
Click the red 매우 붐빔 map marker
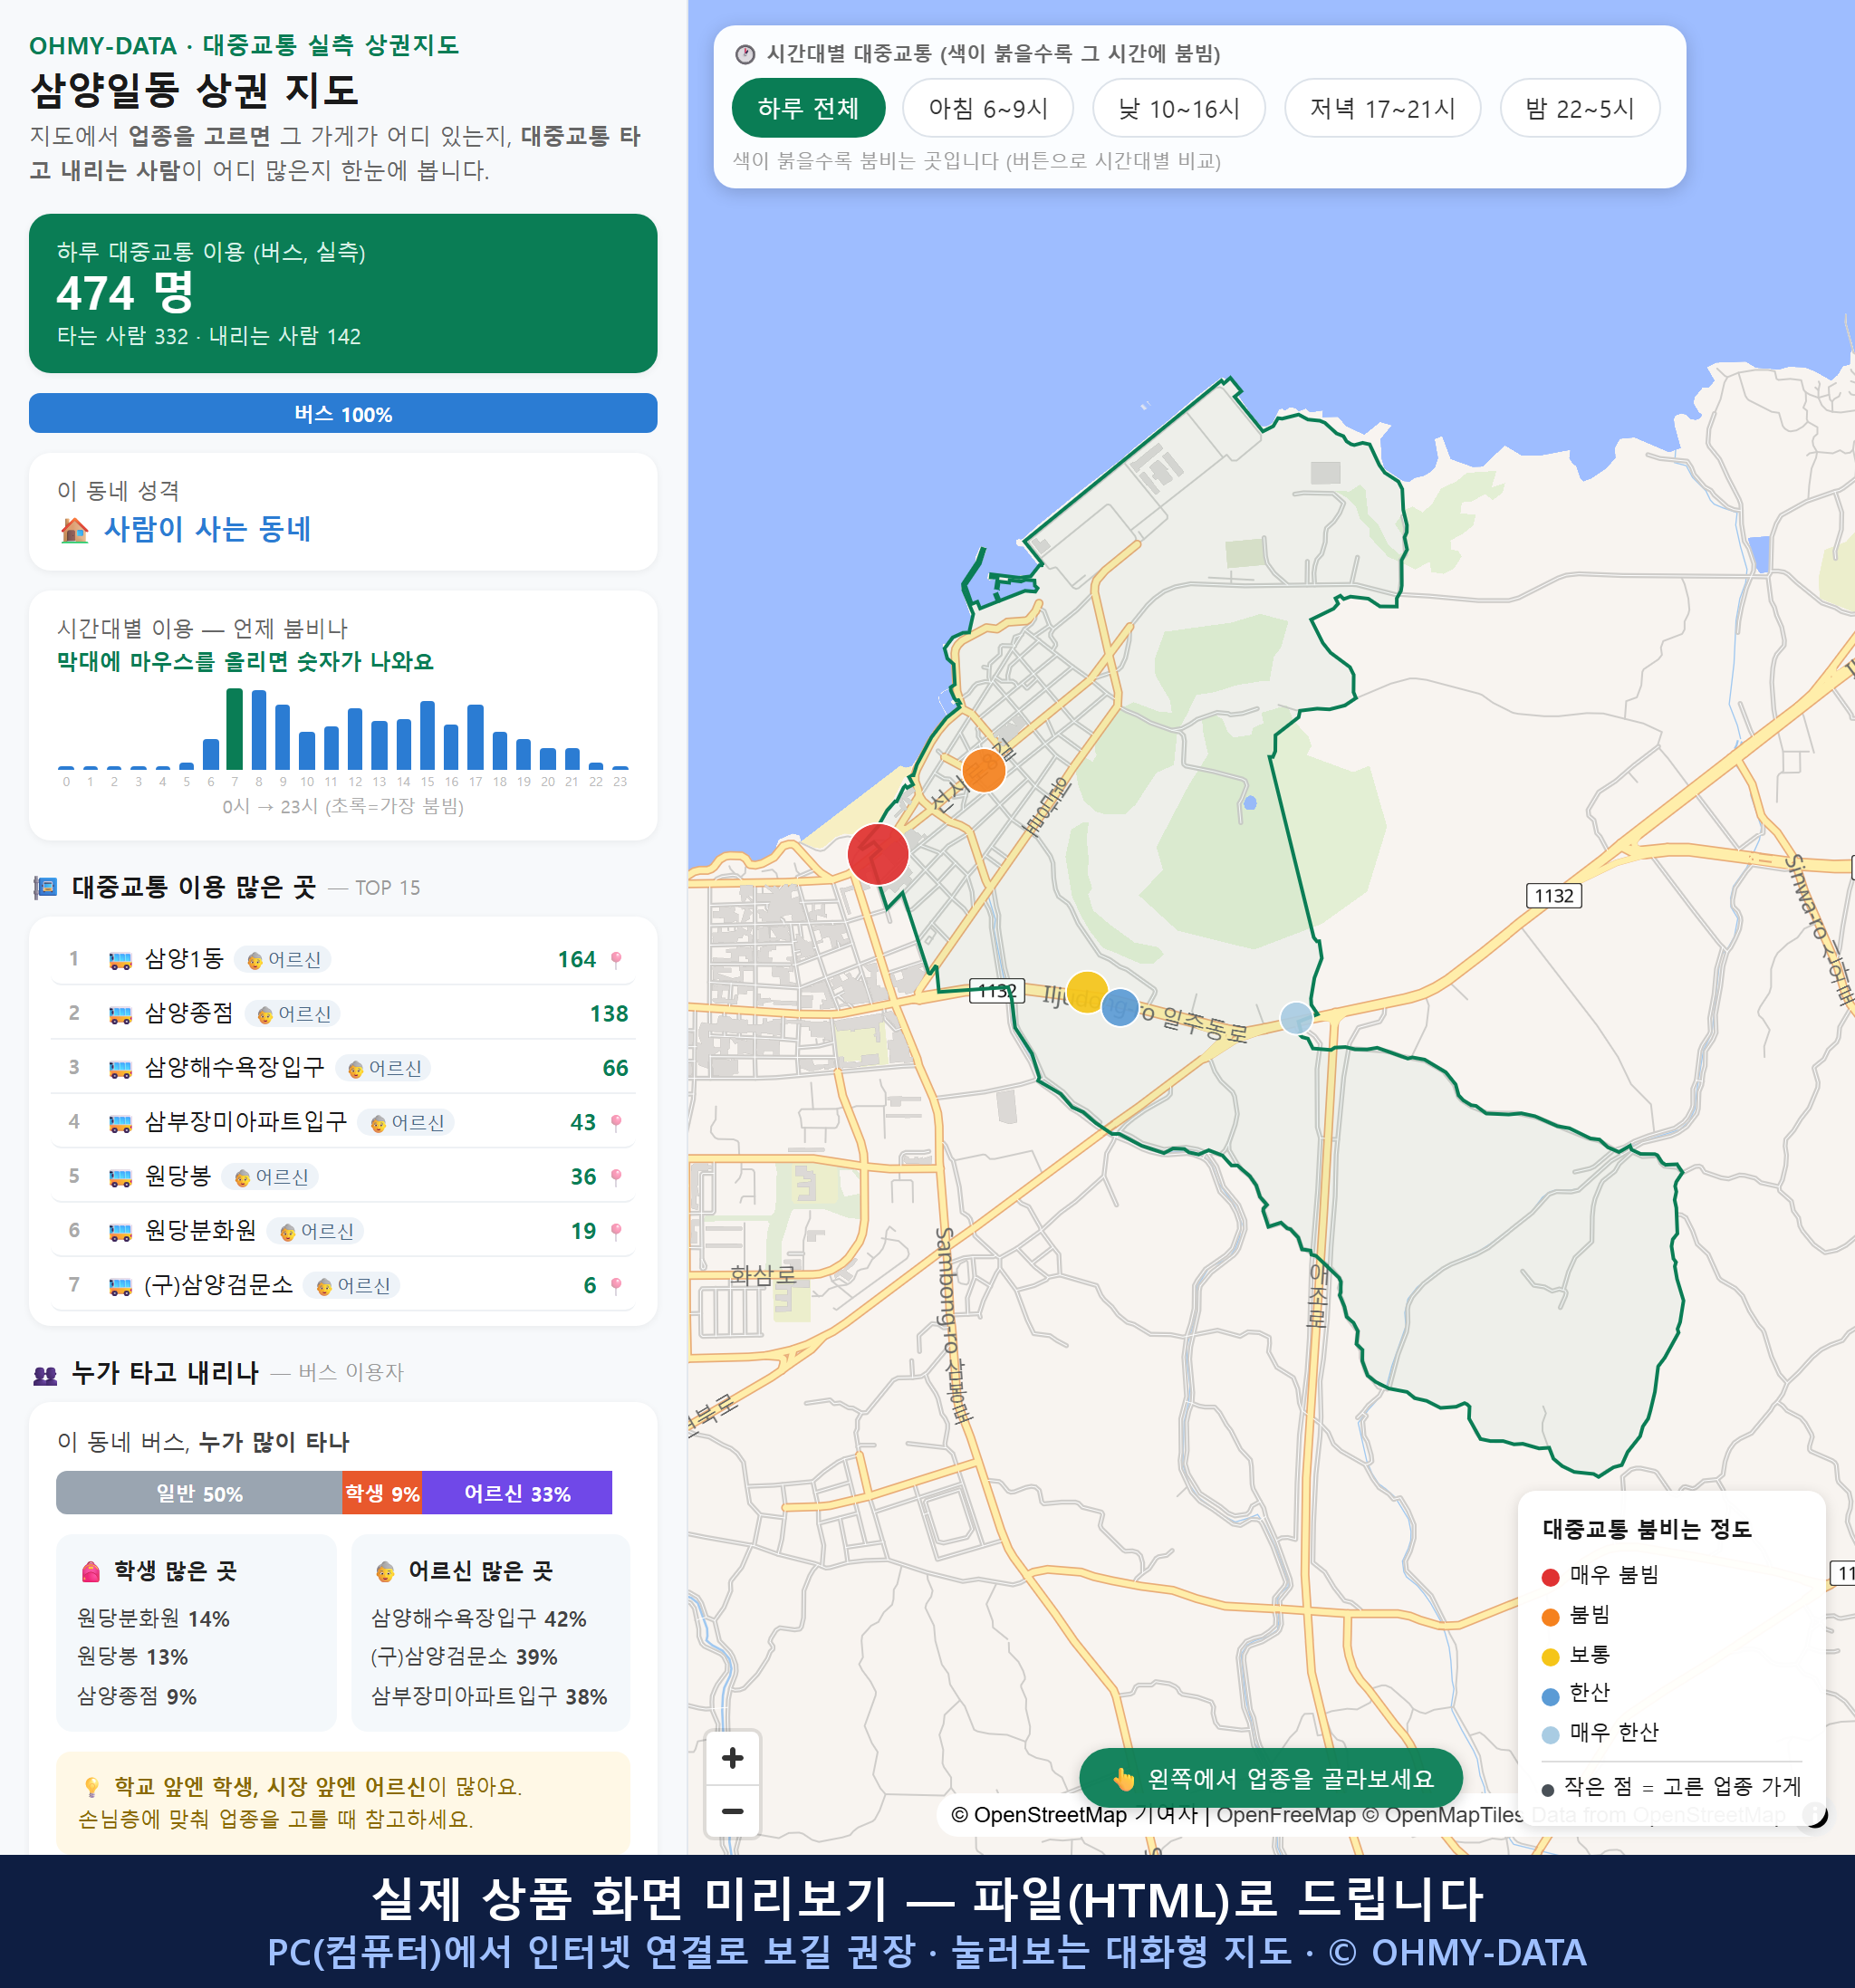pyautogui.click(x=877, y=854)
